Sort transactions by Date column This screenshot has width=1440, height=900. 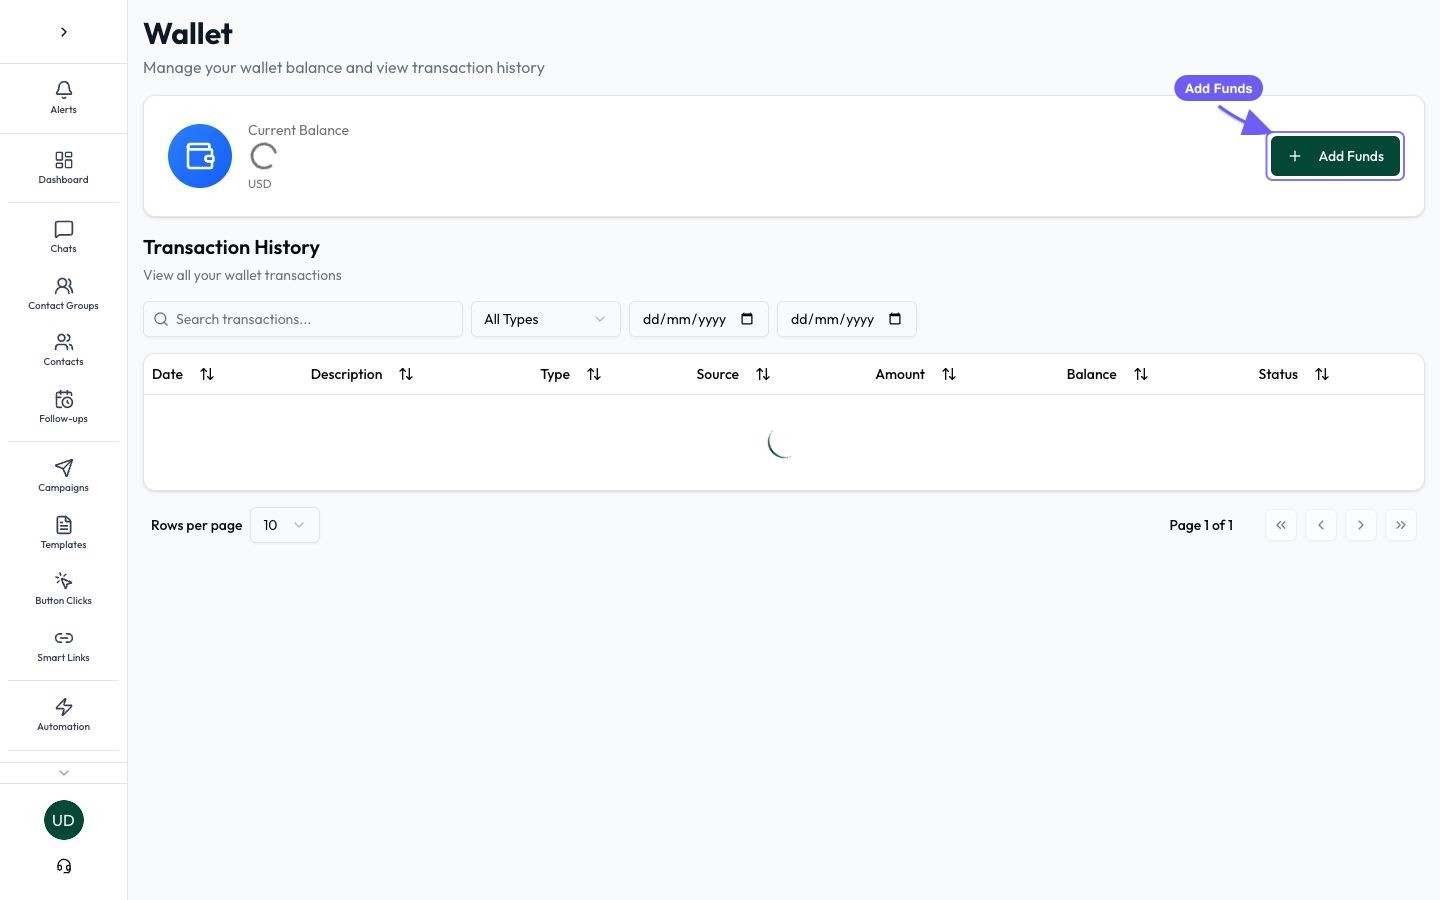(183, 374)
